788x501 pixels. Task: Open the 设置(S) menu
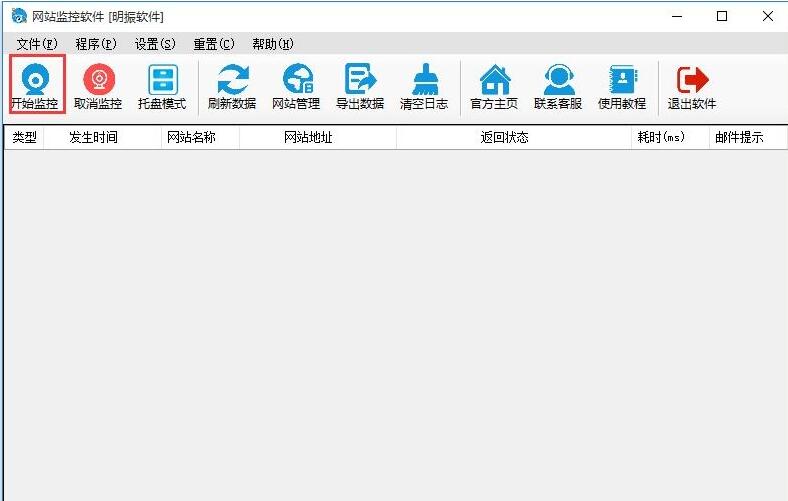(155, 44)
